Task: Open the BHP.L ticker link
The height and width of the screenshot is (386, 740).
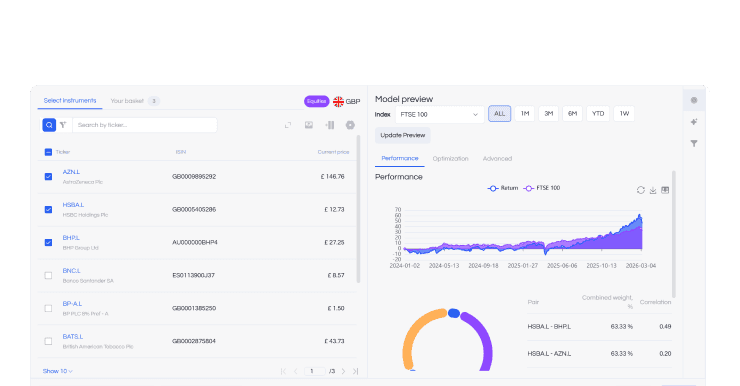Action: tap(71, 238)
